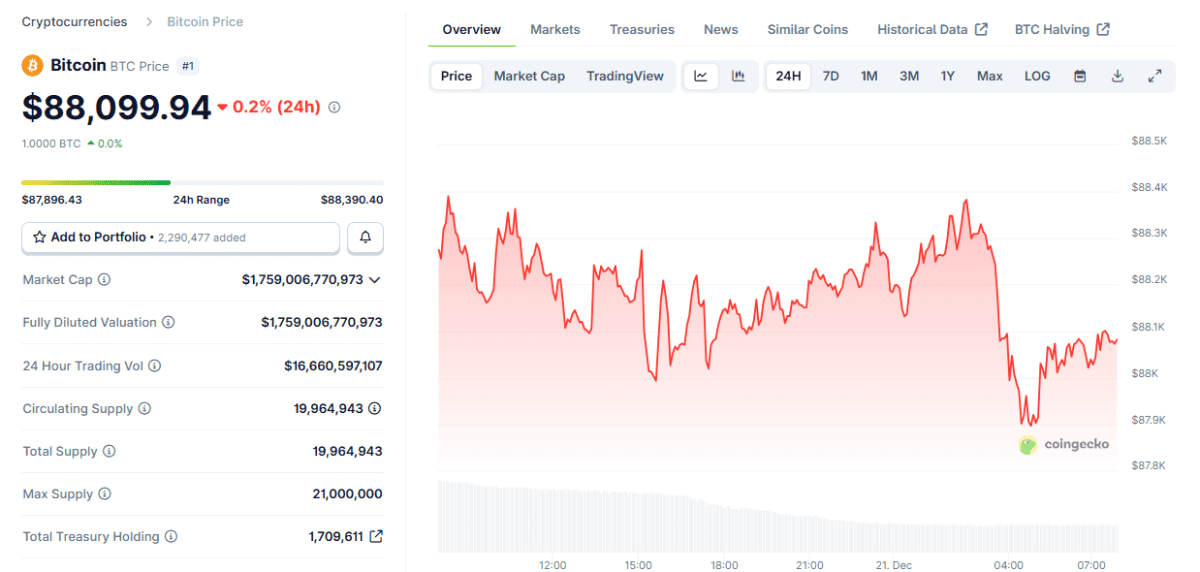Open Total Treasury Holding info icon
This screenshot has width=1200, height=572.
coord(171,537)
